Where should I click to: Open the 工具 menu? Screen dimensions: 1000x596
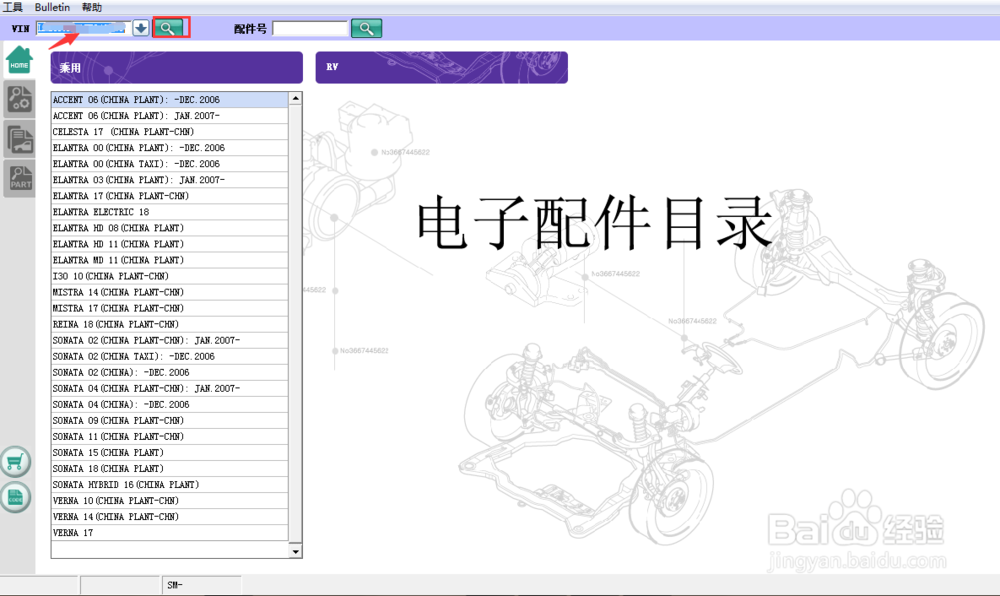13,7
